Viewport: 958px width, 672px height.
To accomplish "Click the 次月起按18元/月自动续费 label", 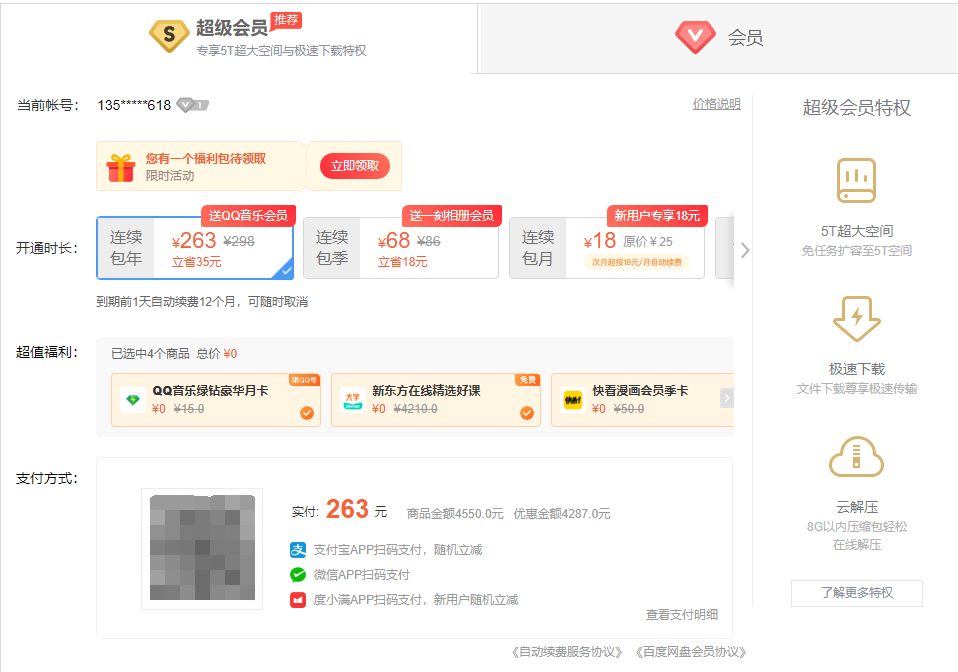I will [x=637, y=262].
